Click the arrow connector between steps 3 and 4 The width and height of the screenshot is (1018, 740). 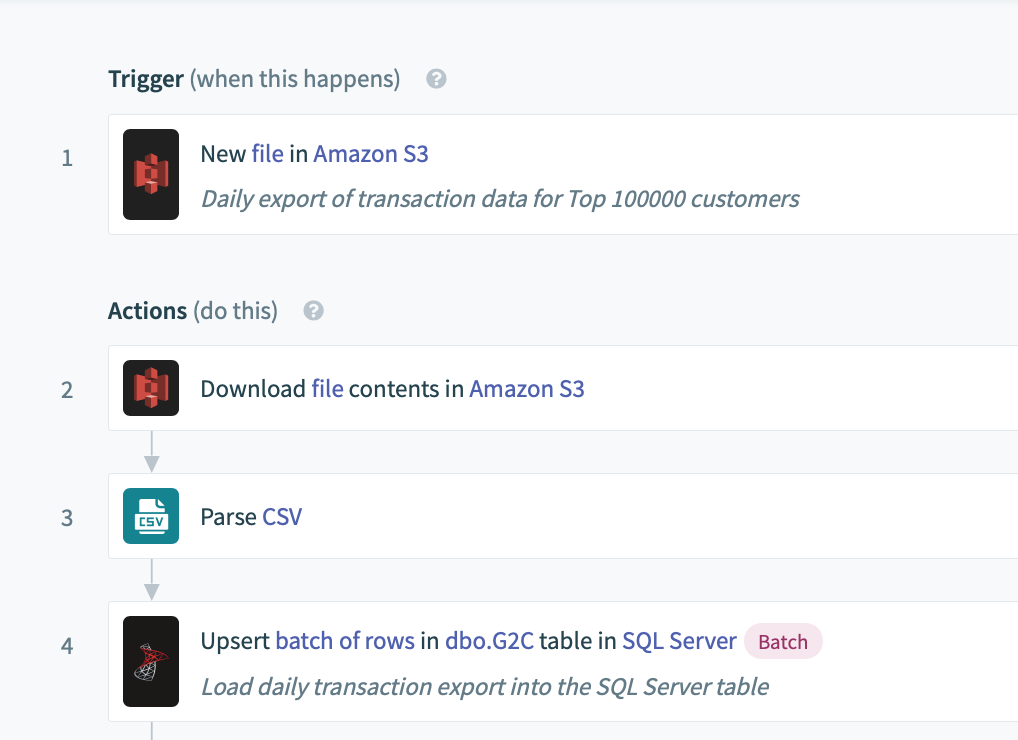(x=151, y=580)
